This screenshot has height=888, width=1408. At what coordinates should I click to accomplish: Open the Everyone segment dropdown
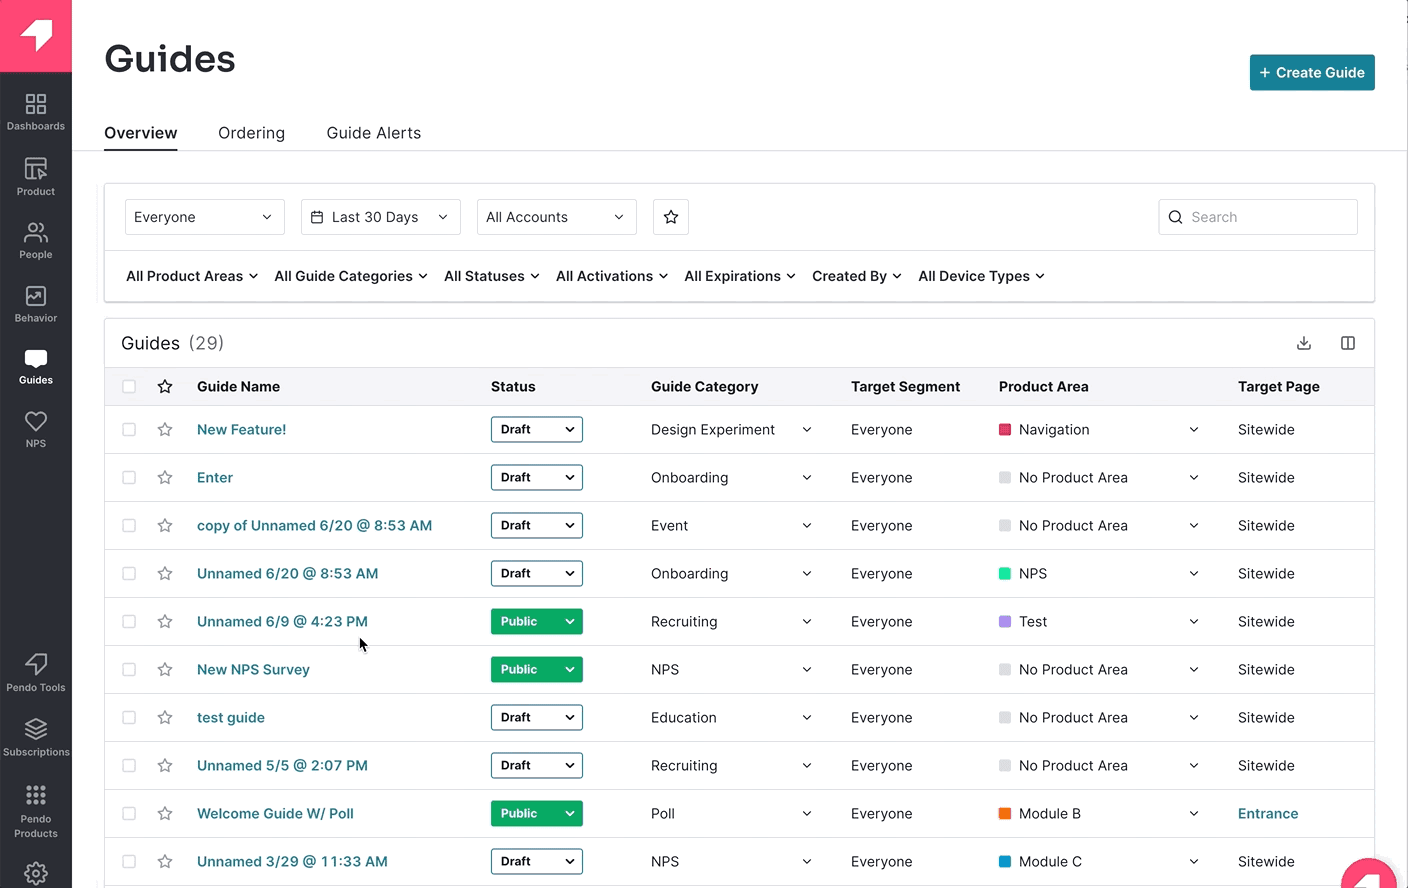[x=205, y=217]
